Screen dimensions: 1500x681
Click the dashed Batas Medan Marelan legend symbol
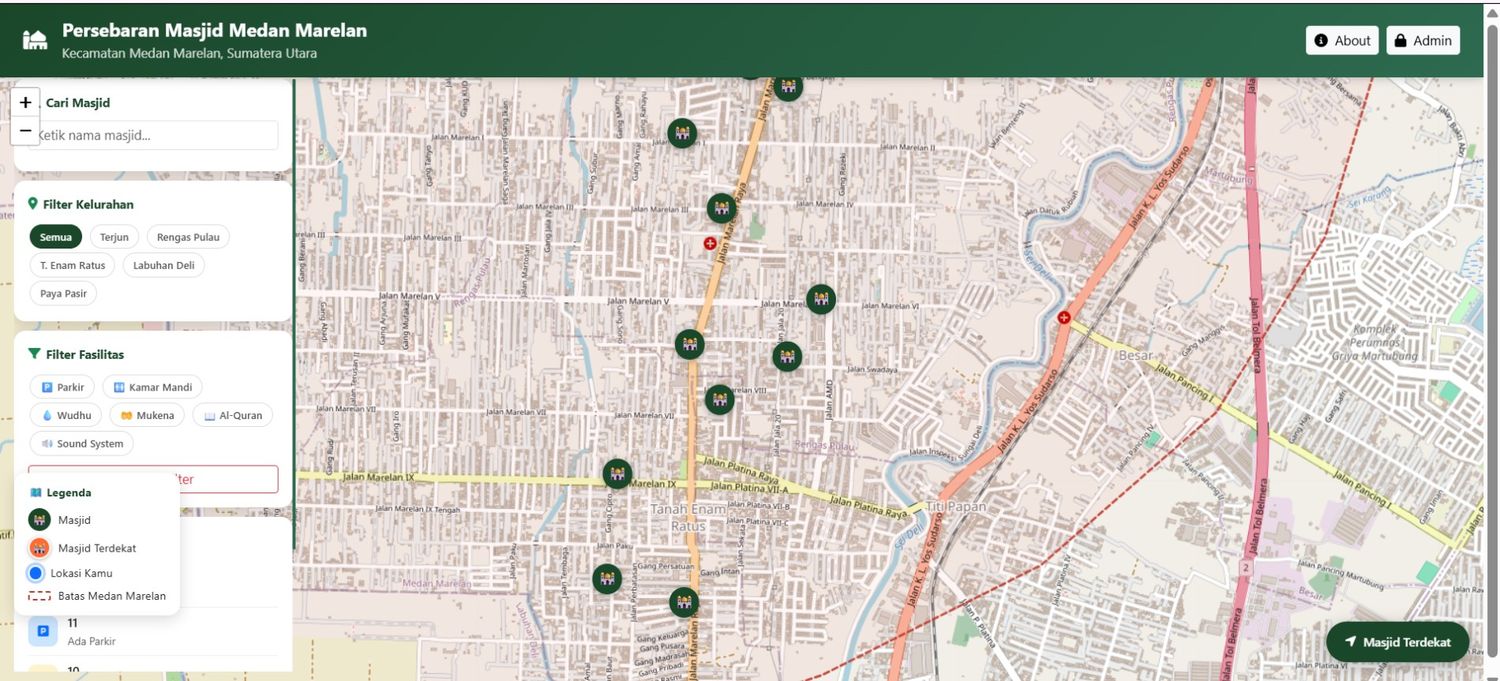(x=40, y=596)
